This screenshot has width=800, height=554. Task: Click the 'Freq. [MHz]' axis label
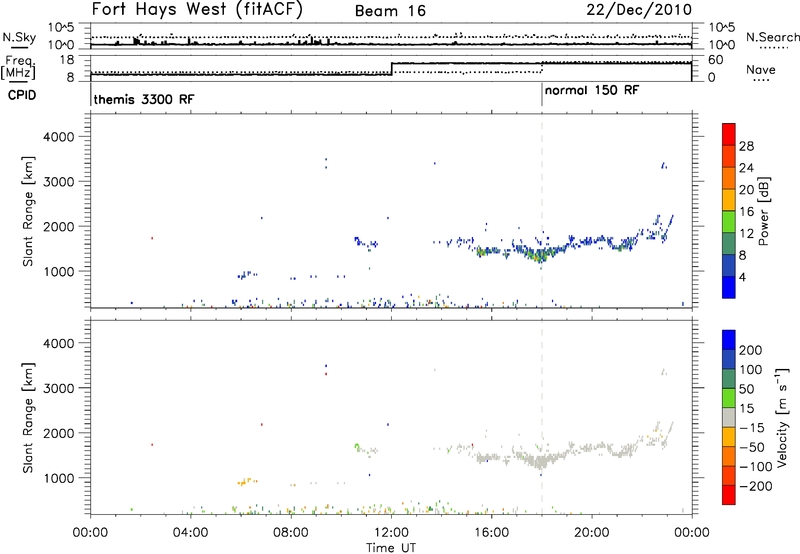pyautogui.click(x=20, y=68)
